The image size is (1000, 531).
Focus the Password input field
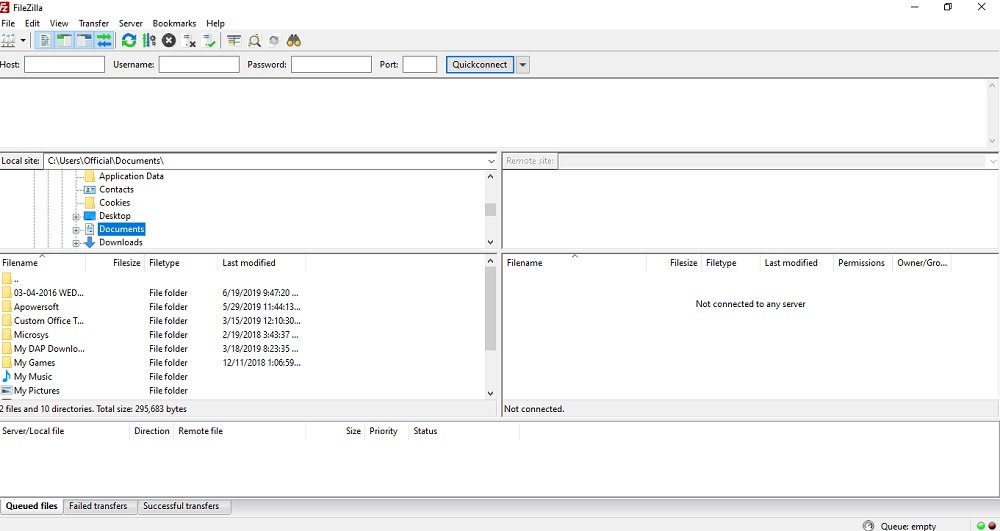pyautogui.click(x=331, y=64)
